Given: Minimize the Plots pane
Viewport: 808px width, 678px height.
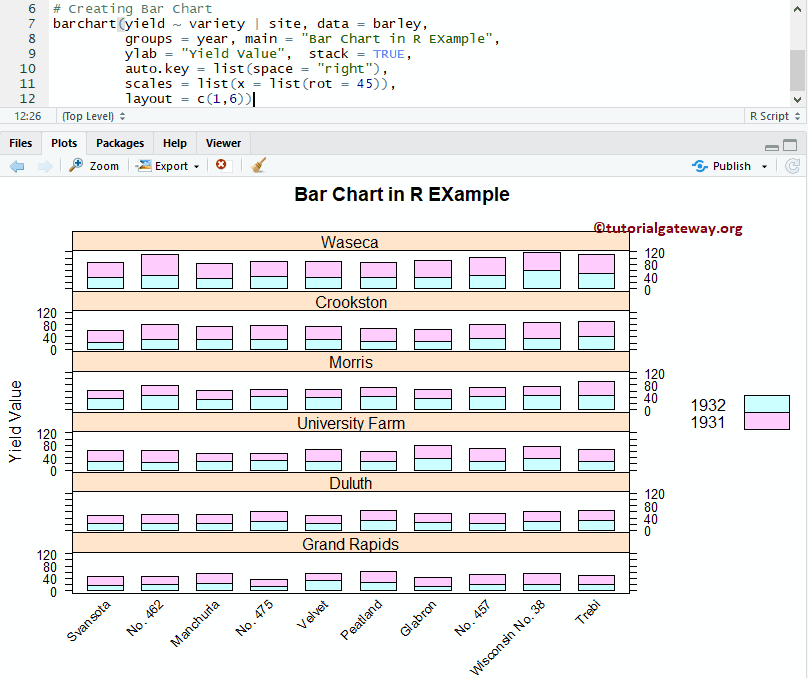Looking at the screenshot, I should click(771, 146).
